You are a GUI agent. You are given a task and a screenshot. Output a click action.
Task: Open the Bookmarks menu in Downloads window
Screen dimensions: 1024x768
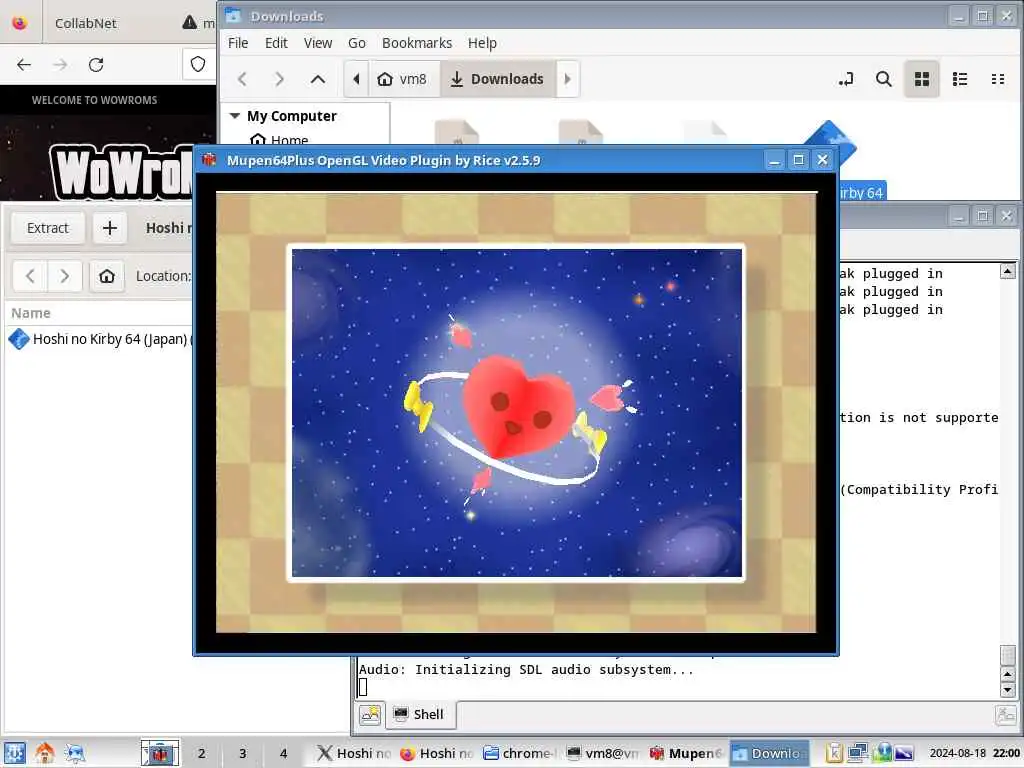(x=417, y=43)
